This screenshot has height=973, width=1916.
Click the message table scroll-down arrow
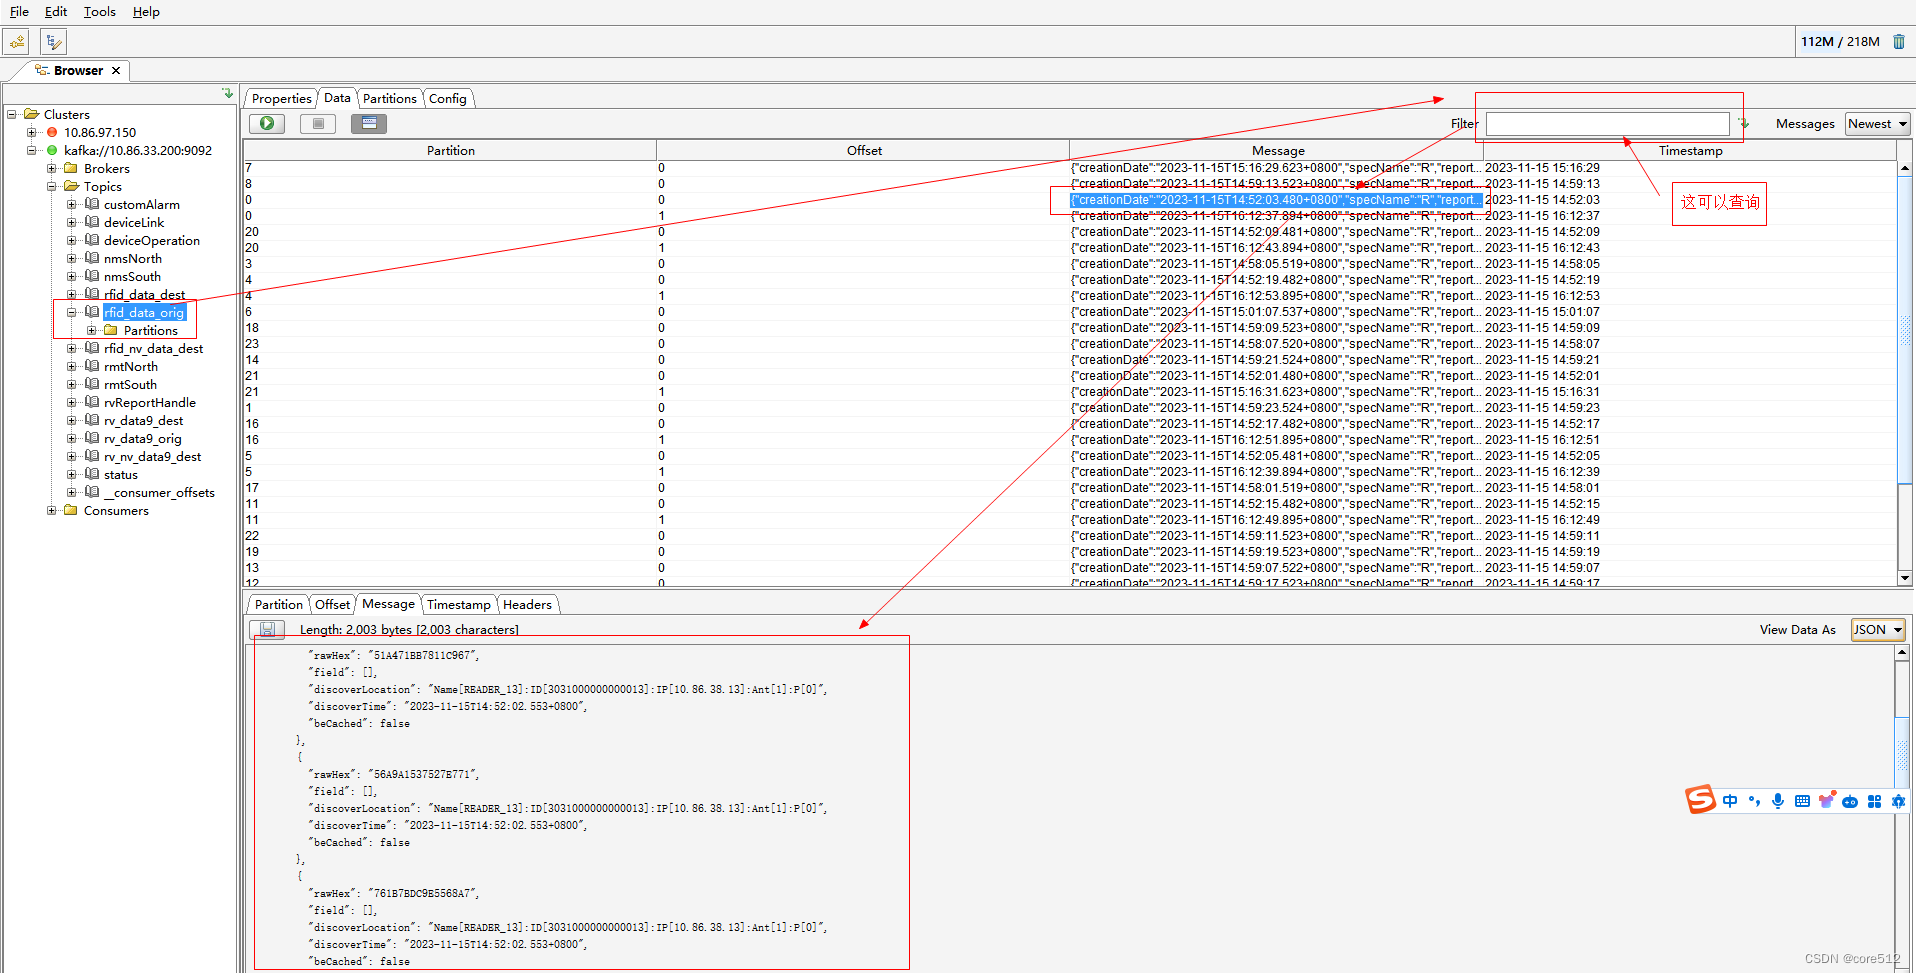pos(1905,578)
